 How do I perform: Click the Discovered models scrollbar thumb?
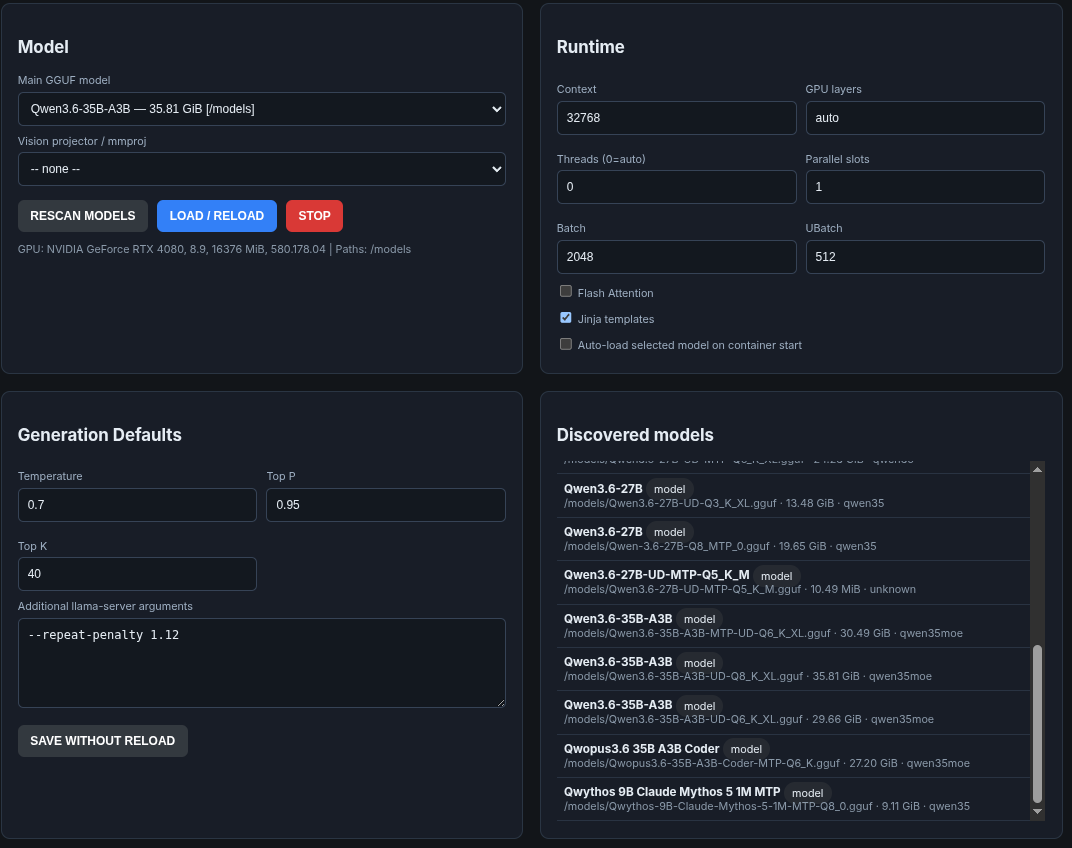click(x=1037, y=724)
